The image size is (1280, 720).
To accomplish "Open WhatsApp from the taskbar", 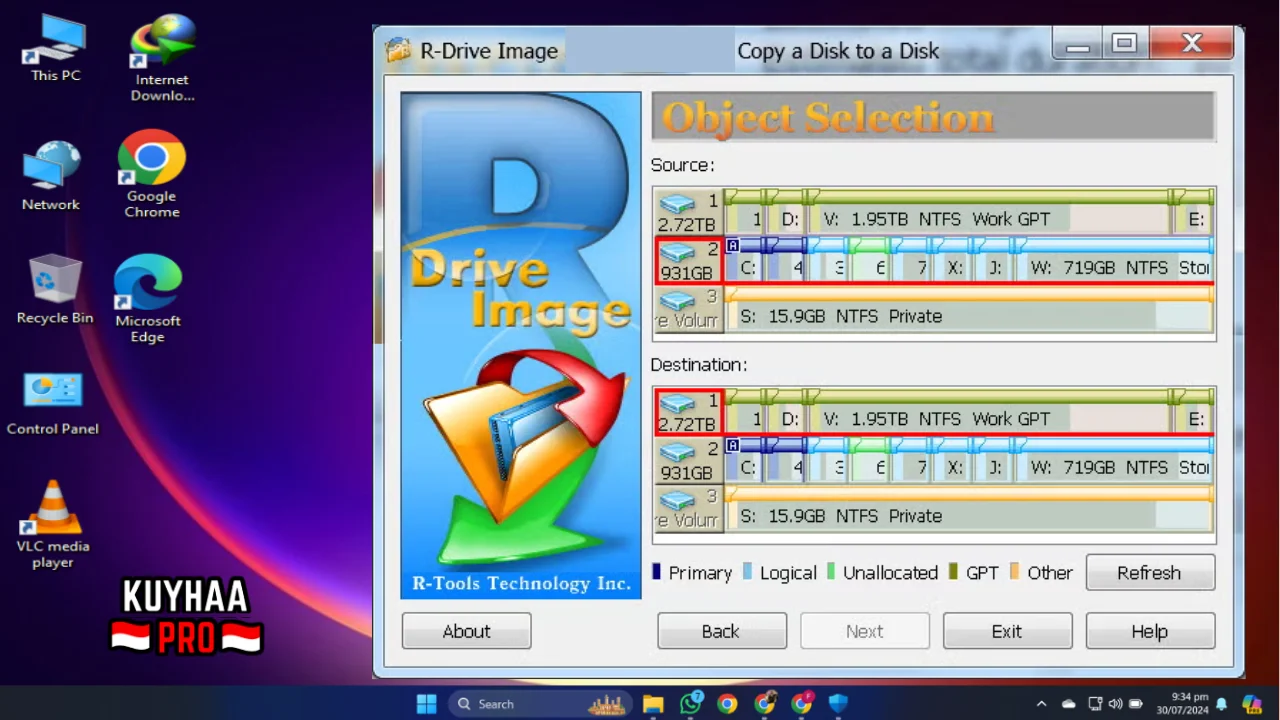I will point(690,704).
